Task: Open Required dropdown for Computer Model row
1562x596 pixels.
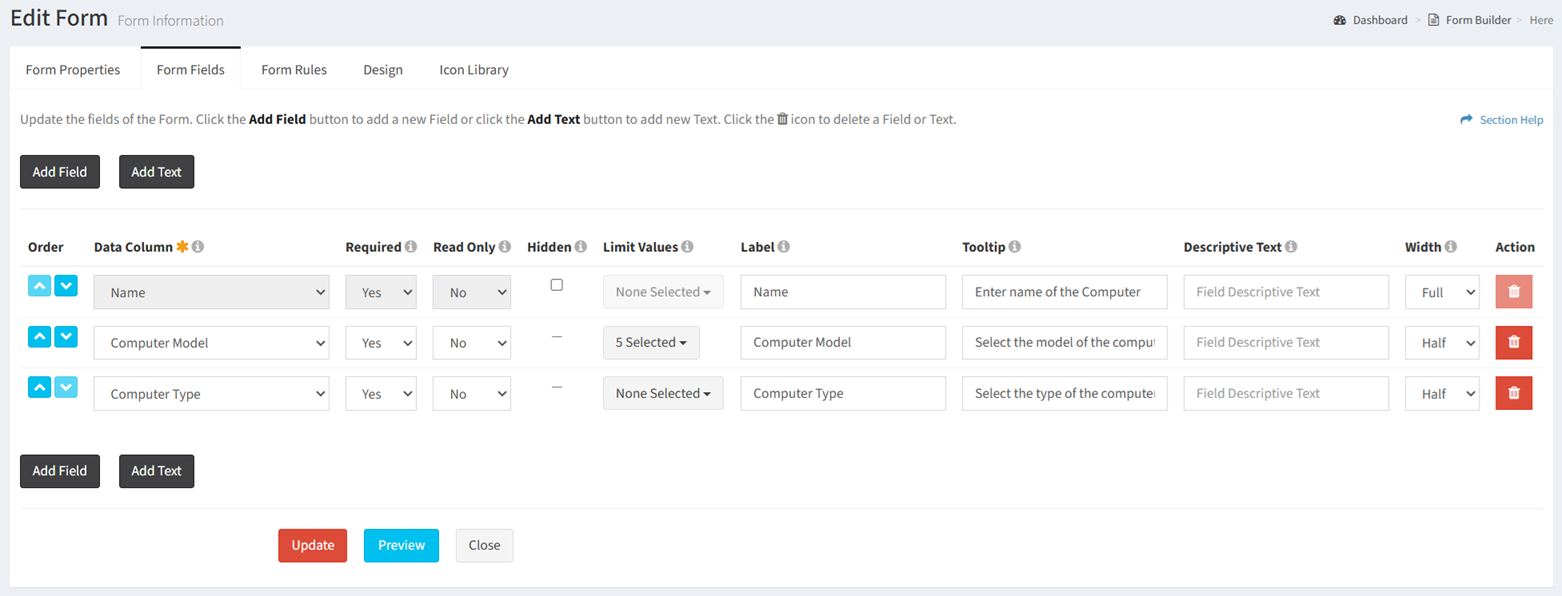Action: coord(381,343)
